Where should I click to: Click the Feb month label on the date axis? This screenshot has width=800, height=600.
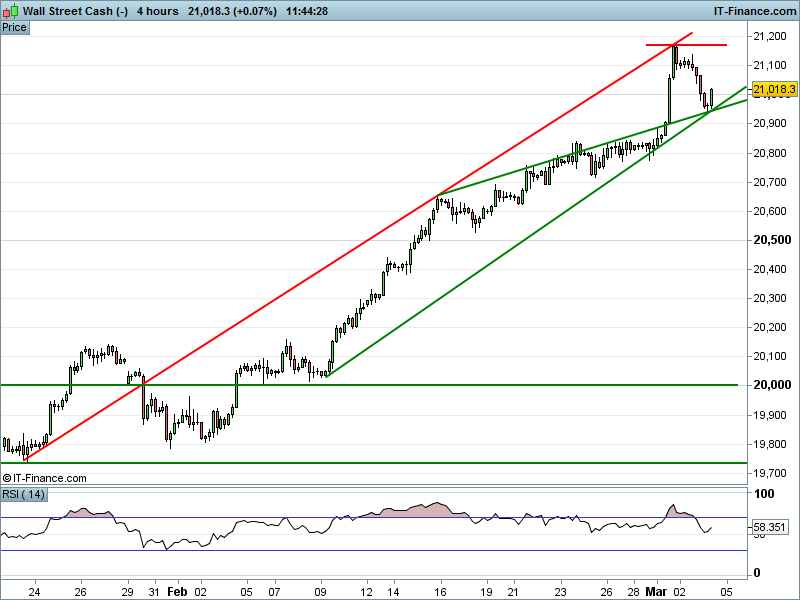coord(177,592)
